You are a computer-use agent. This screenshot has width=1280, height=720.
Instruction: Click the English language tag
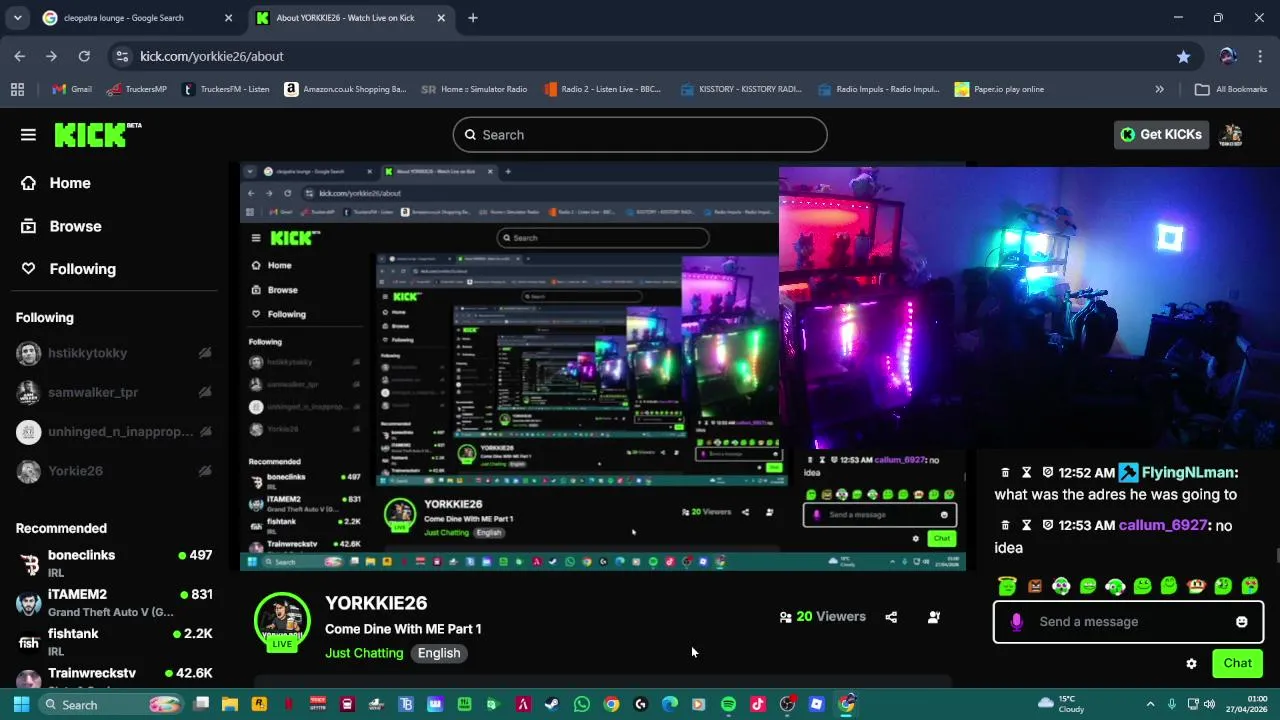pyautogui.click(x=439, y=653)
